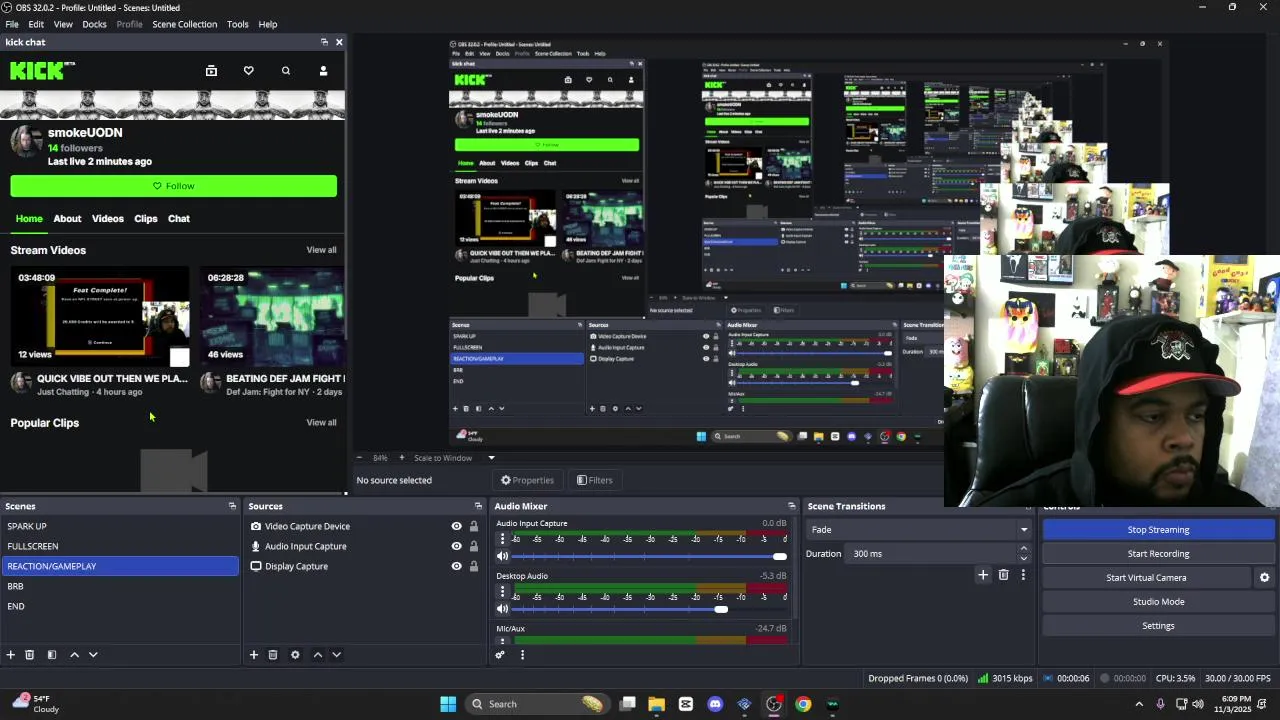Open Audio Input Capture options three-dot menu
This screenshot has width=1280, height=720.
(503, 539)
